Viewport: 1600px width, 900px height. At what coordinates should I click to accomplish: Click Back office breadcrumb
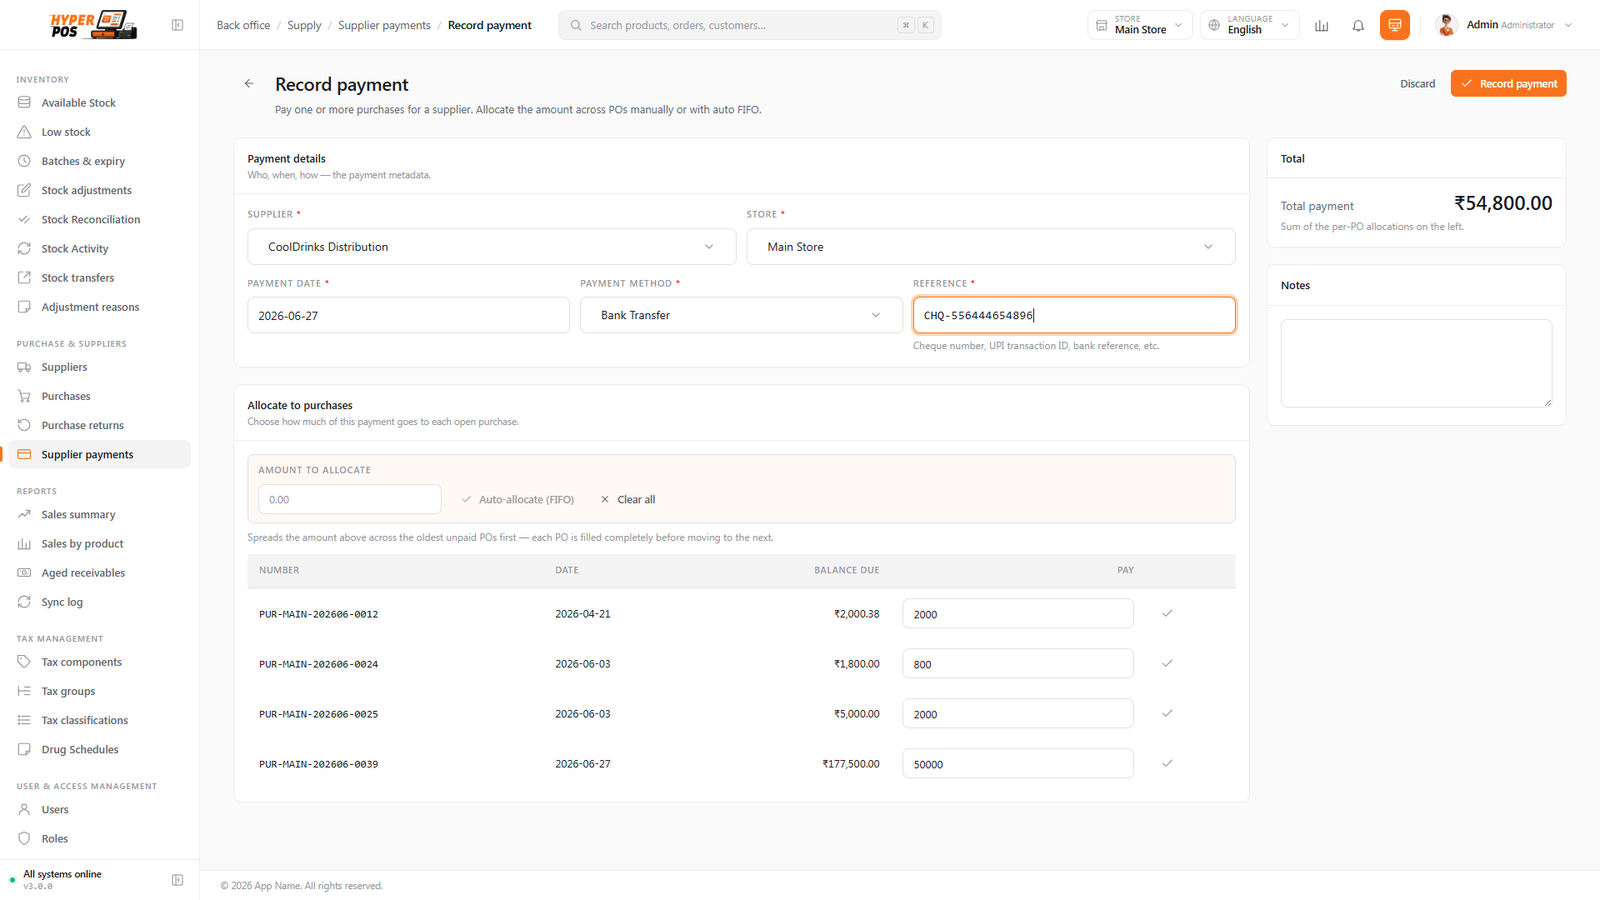point(243,25)
